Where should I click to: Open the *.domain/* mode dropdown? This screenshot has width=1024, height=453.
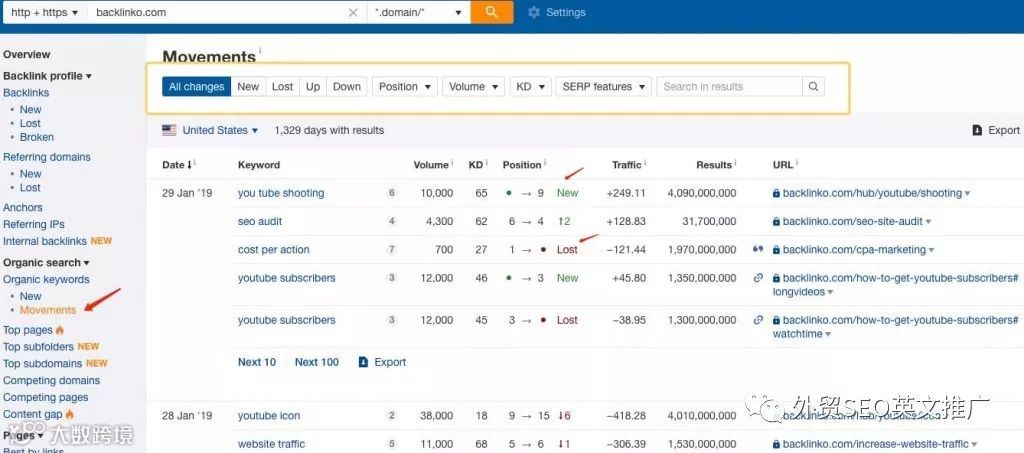(x=418, y=12)
